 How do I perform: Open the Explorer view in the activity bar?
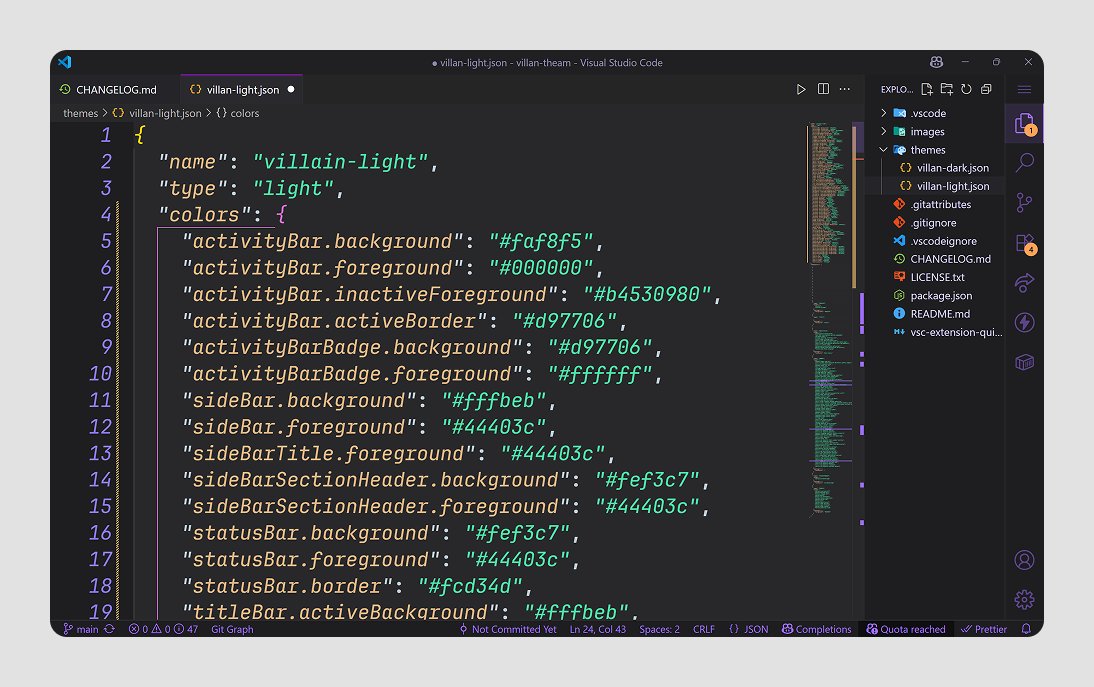(x=1024, y=123)
